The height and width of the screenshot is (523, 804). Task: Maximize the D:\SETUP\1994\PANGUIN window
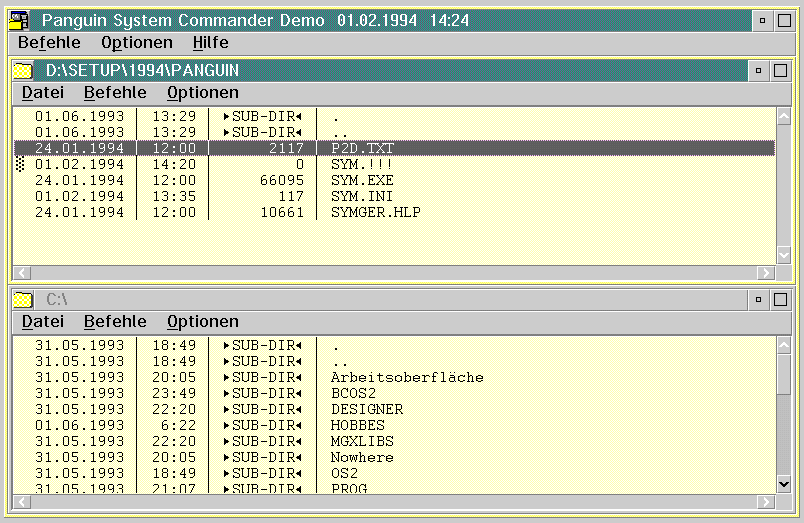[x=780, y=71]
